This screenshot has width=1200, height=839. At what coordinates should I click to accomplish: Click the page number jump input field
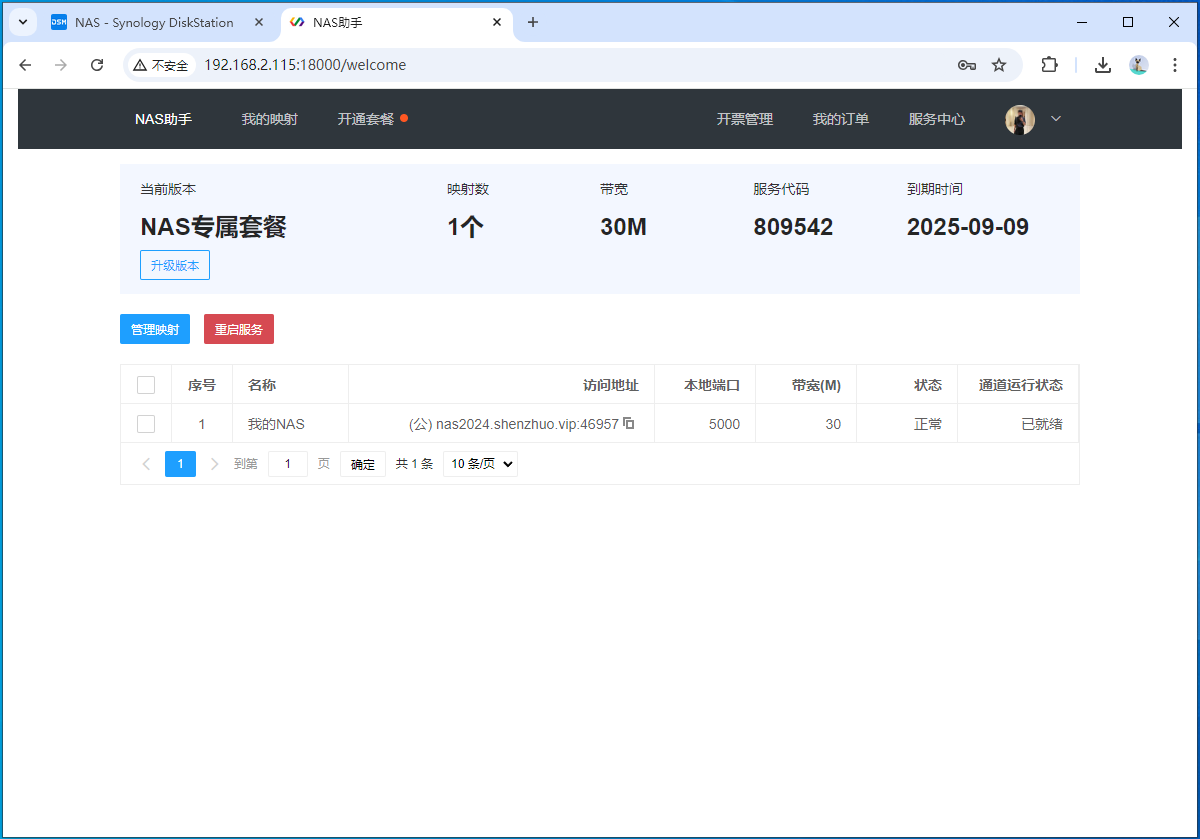[288, 464]
